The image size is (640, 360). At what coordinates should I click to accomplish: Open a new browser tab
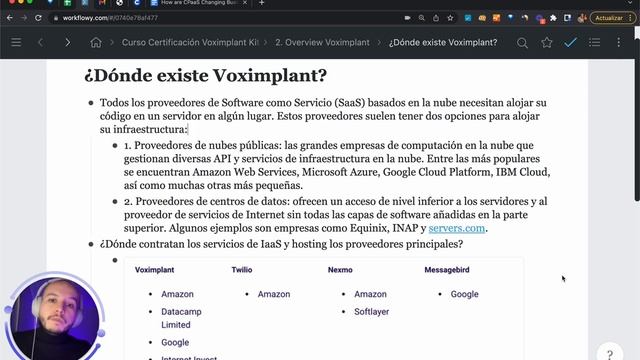tap(262, 3)
